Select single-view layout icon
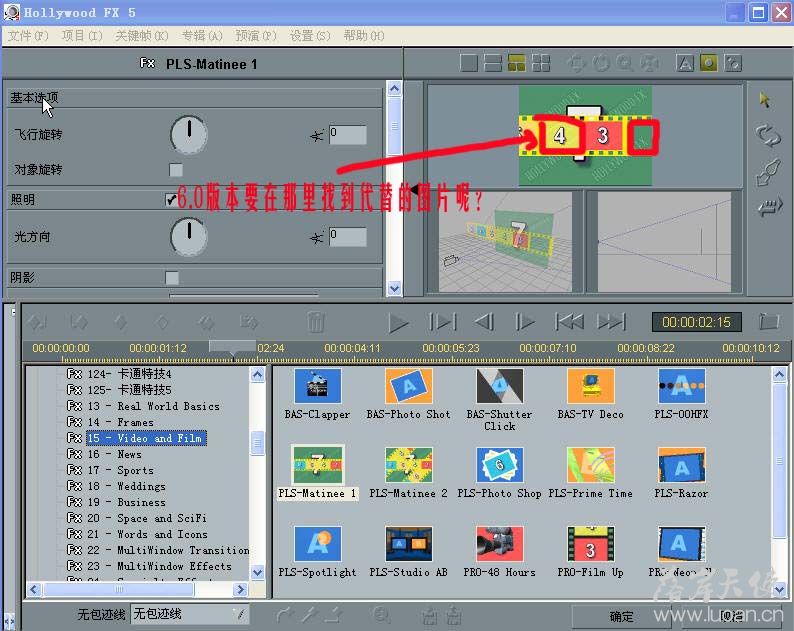Image resolution: width=794 pixels, height=631 pixels. pyautogui.click(x=469, y=63)
